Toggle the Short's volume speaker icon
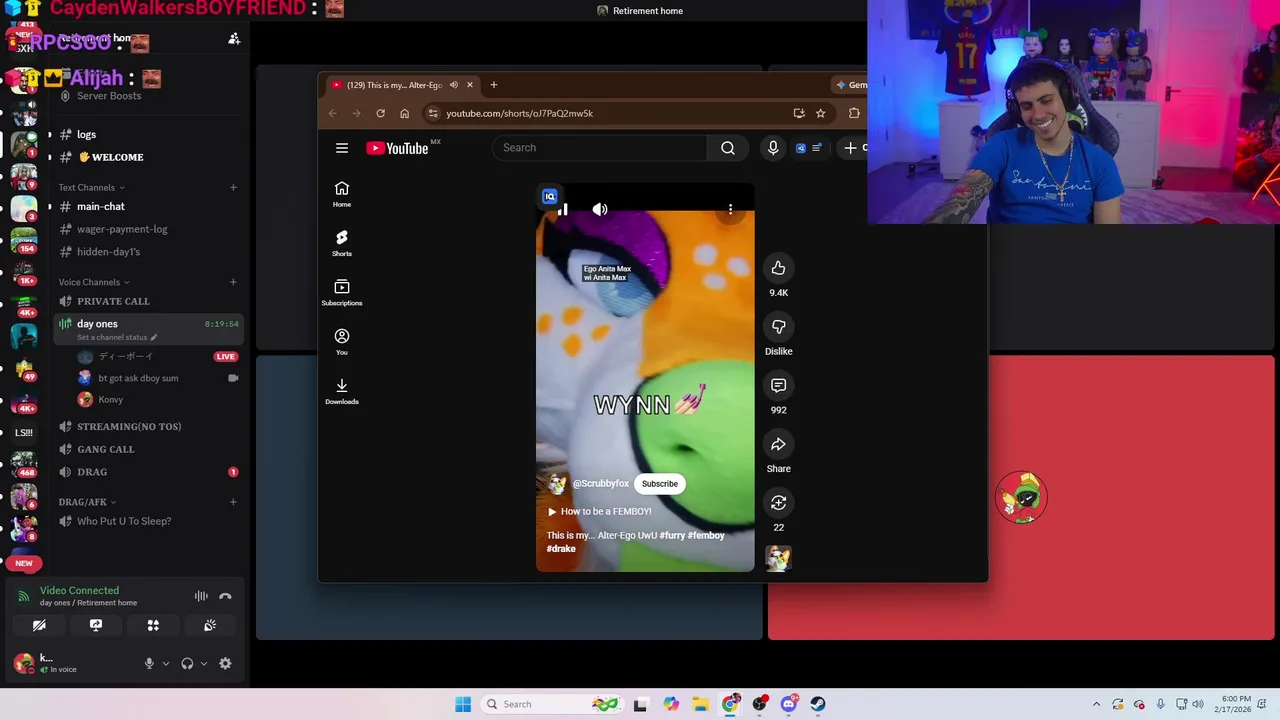The image size is (1280, 720). (x=600, y=209)
